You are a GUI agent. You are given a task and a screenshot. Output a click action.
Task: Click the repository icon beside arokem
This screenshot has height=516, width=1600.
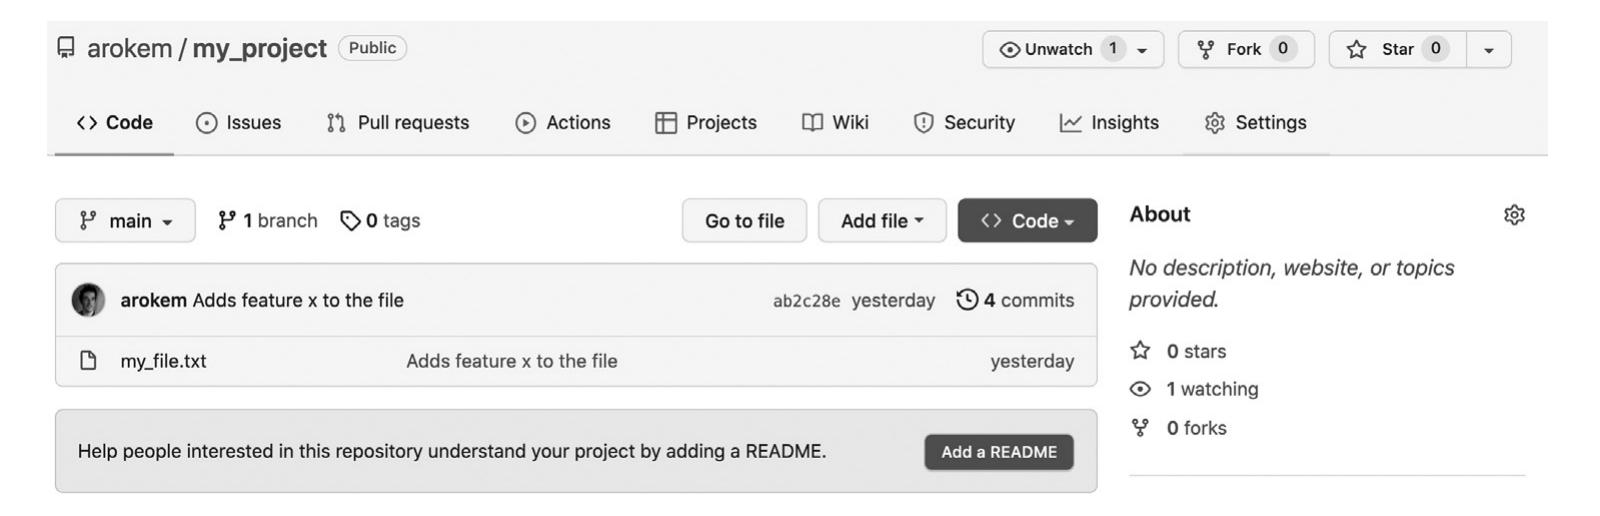pos(66,48)
